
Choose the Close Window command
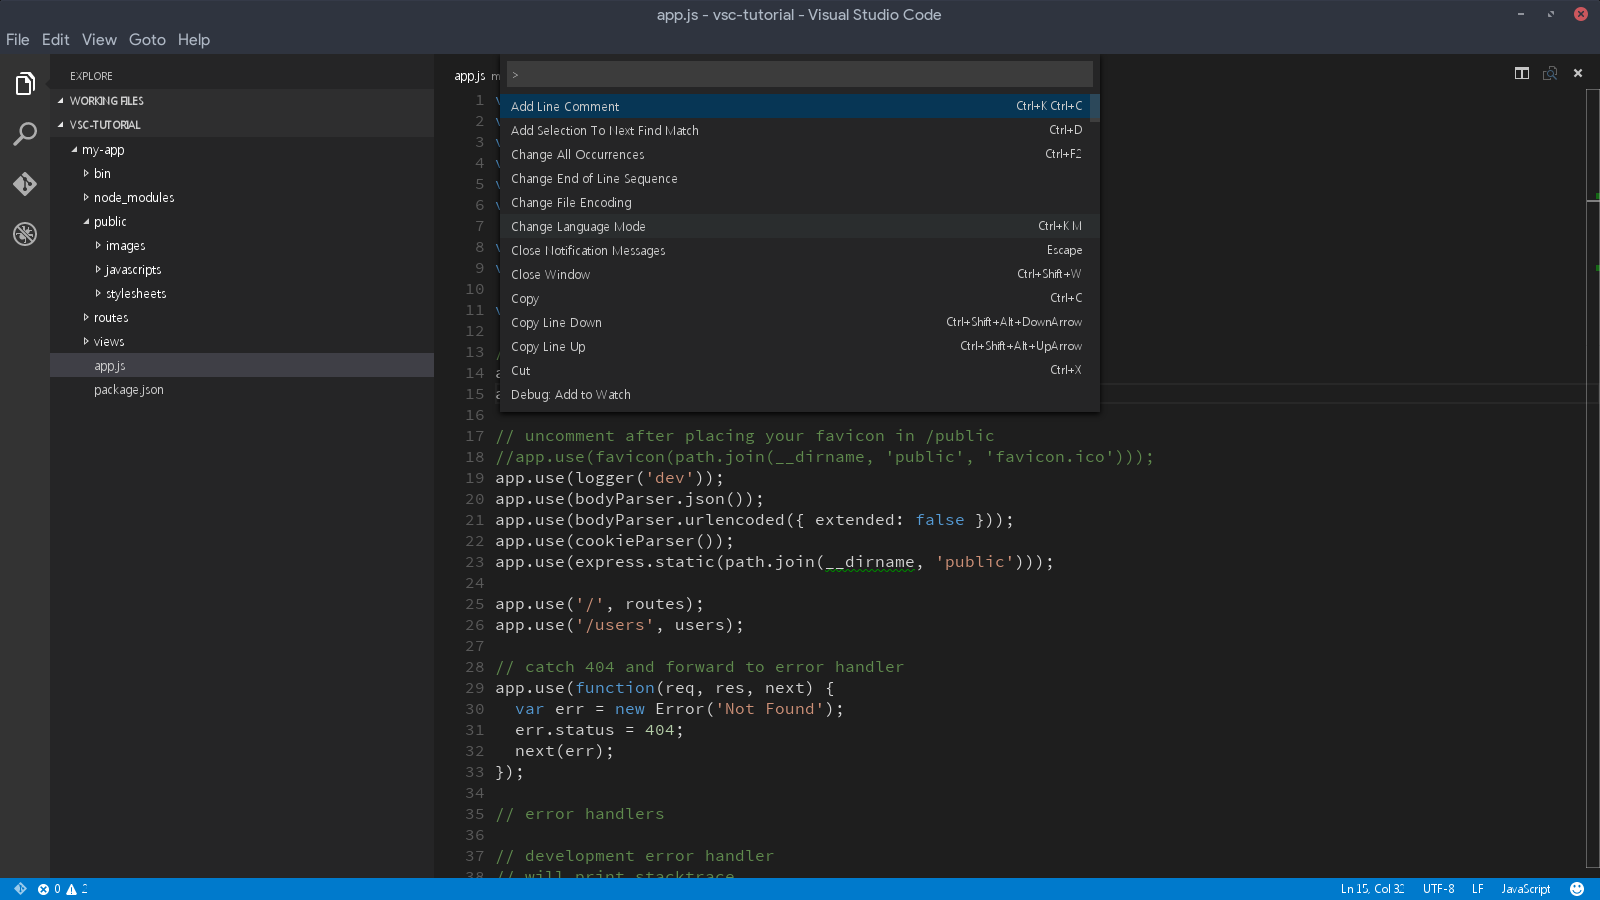795,274
